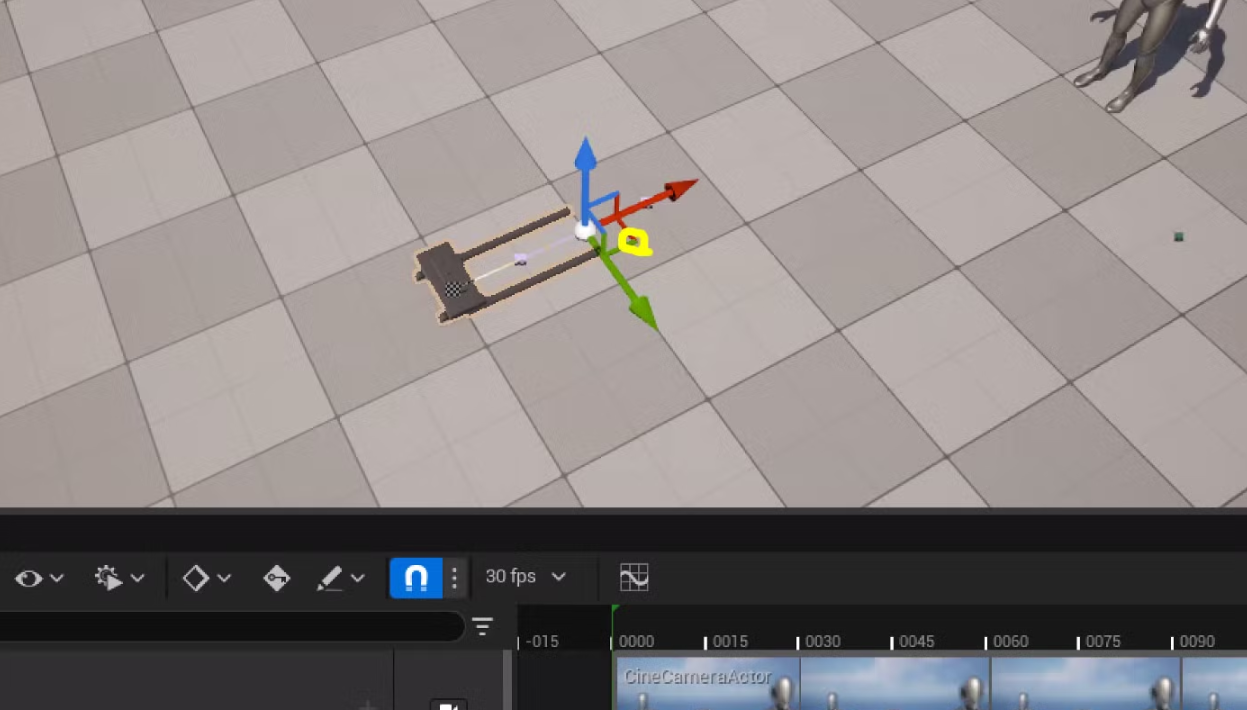Select the small green cube actor

pos(1179,237)
